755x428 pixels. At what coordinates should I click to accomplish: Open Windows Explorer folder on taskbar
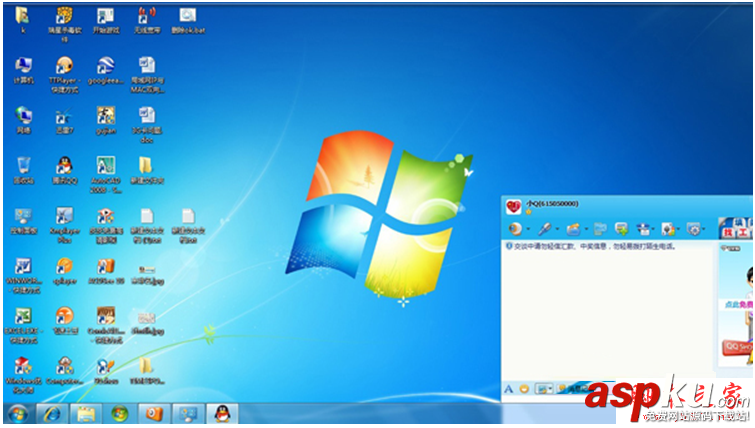coord(86,414)
